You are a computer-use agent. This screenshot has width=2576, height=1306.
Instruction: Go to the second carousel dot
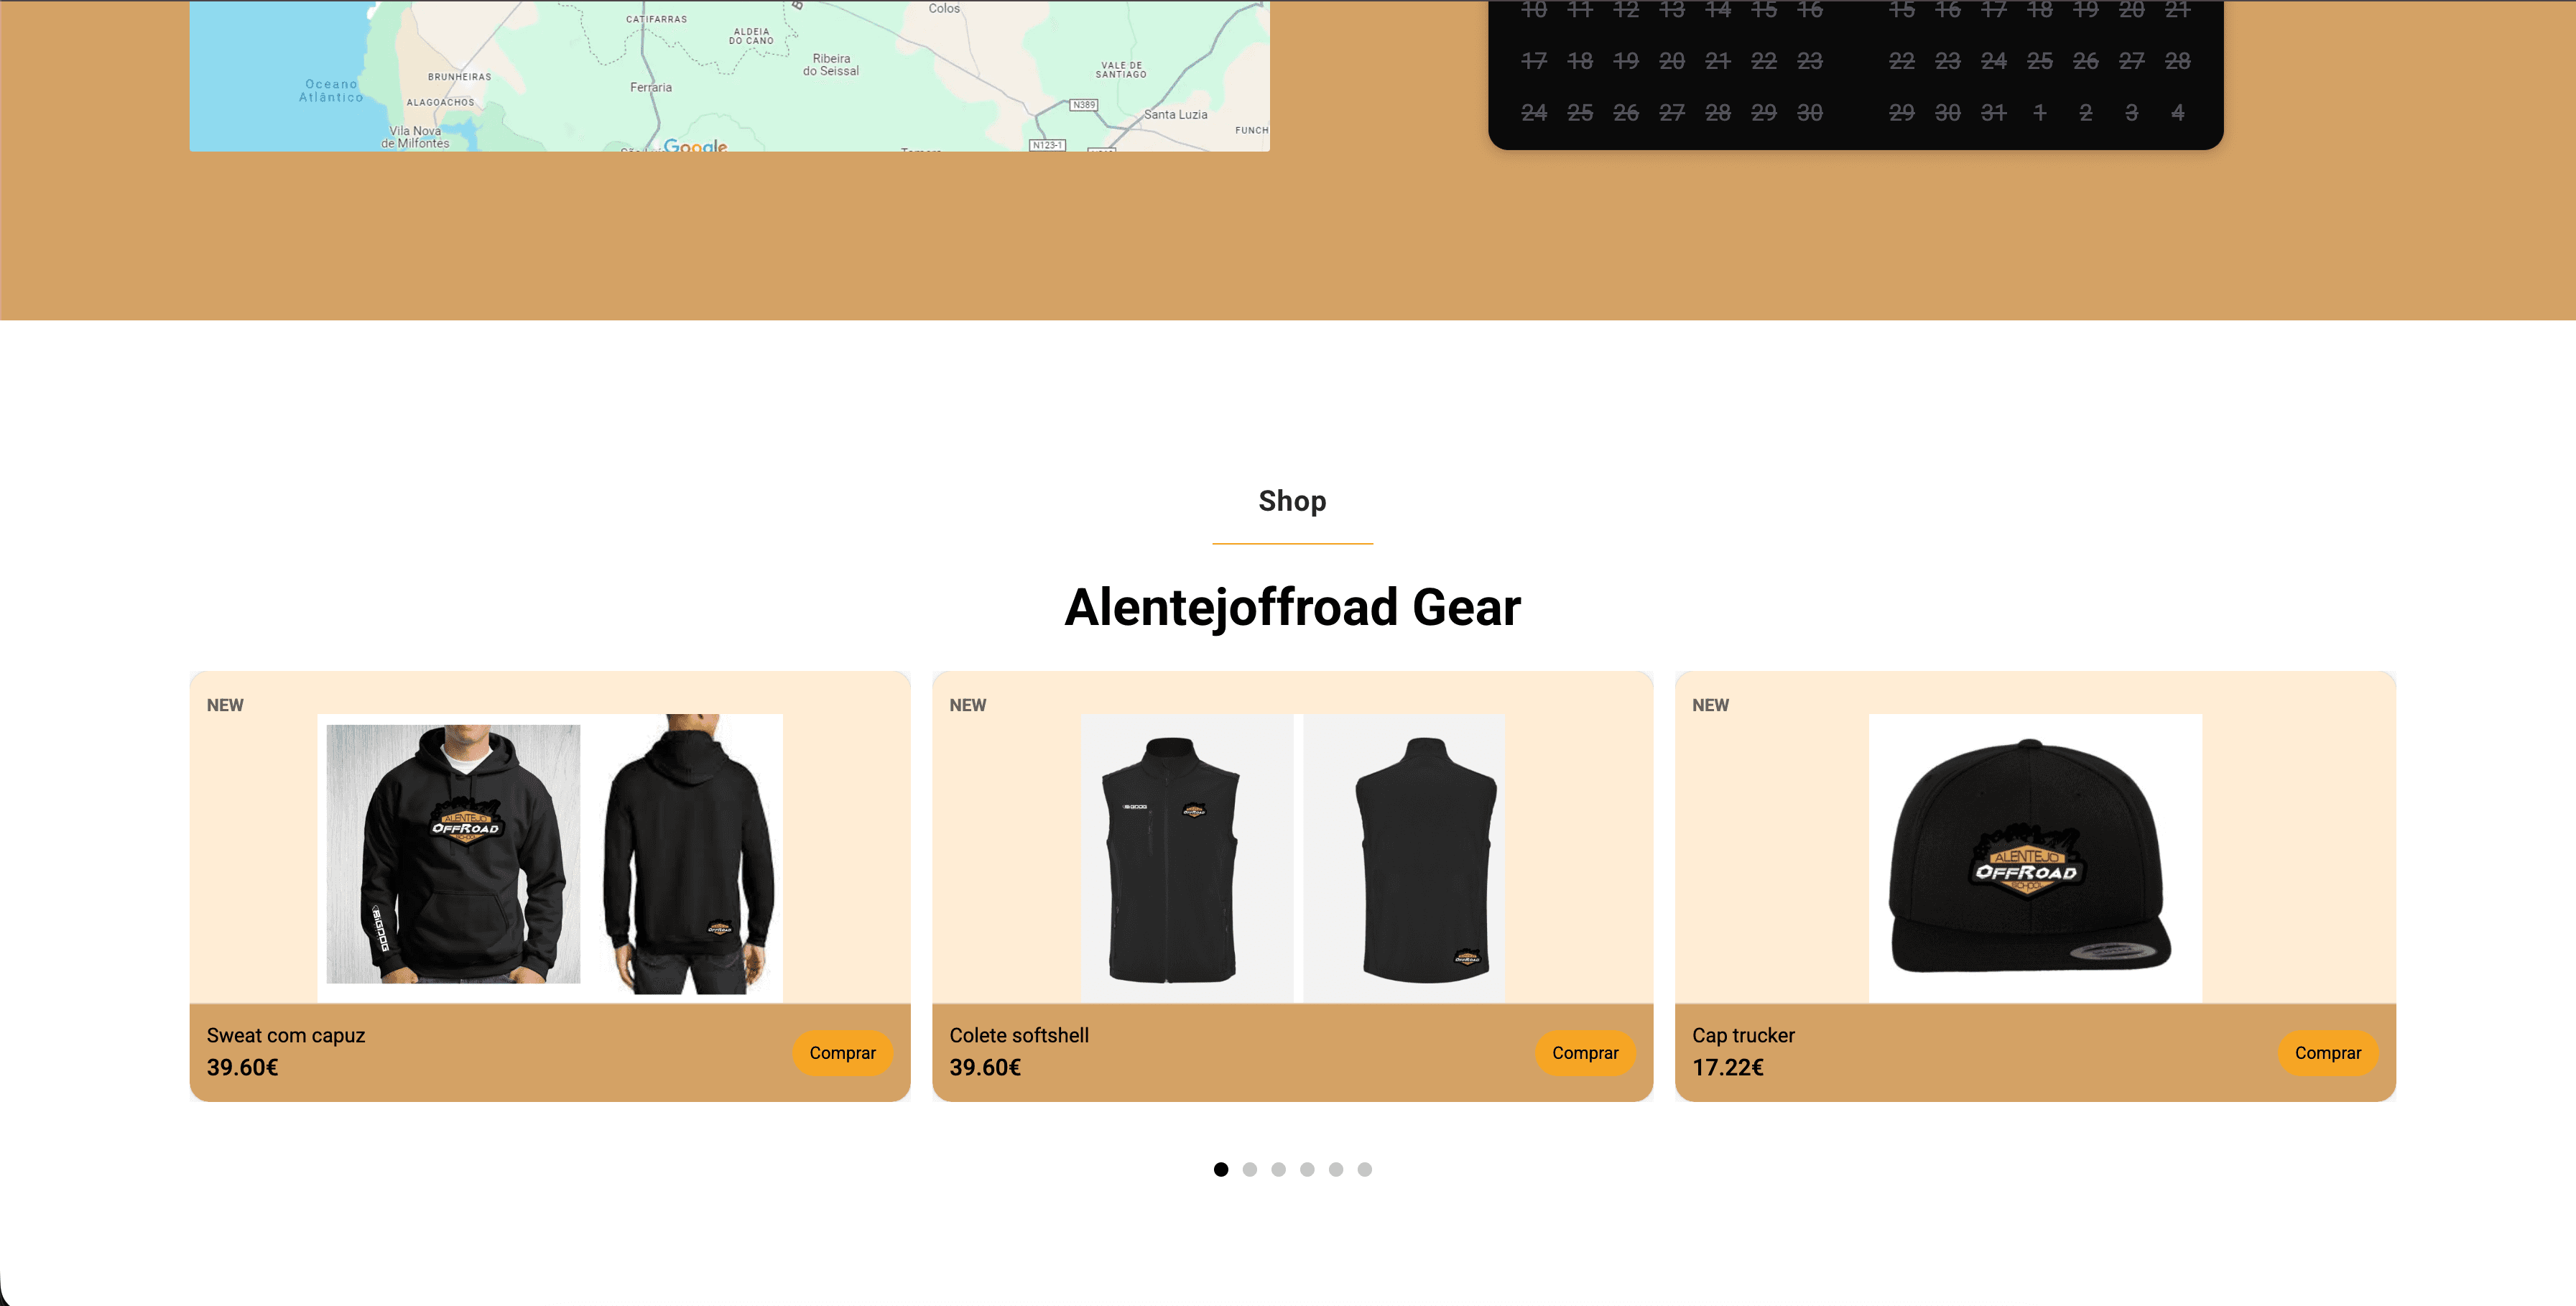pyautogui.click(x=1250, y=1169)
